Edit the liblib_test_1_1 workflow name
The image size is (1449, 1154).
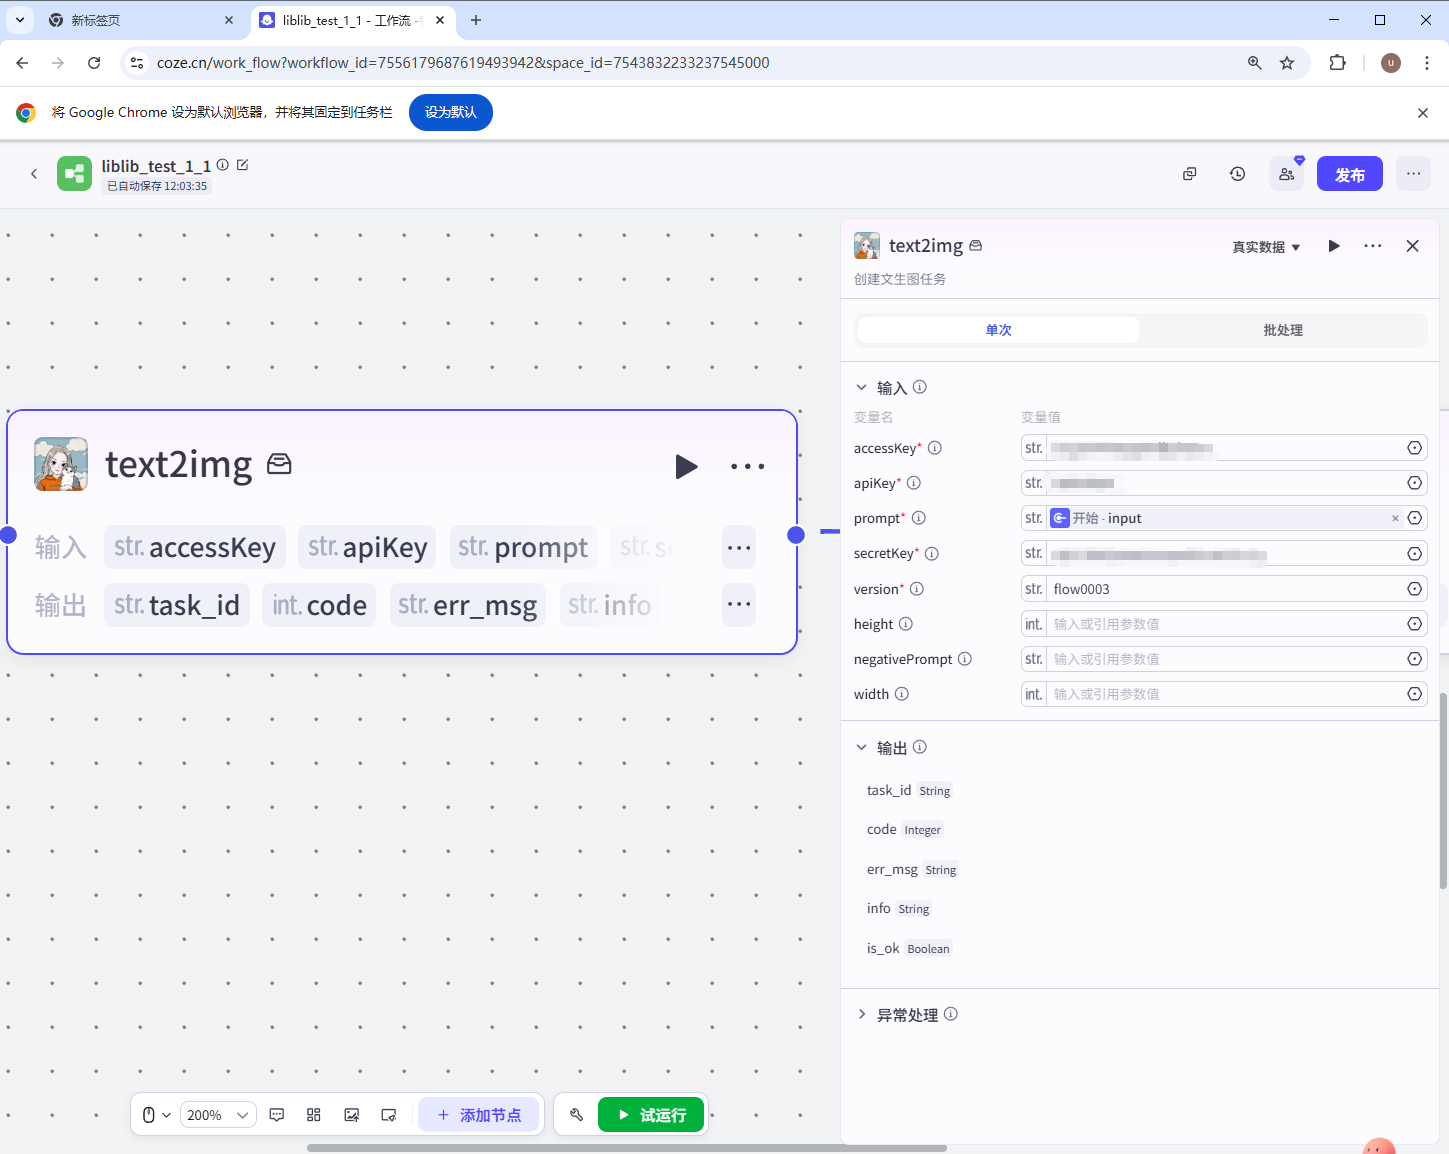pyautogui.click(x=242, y=165)
